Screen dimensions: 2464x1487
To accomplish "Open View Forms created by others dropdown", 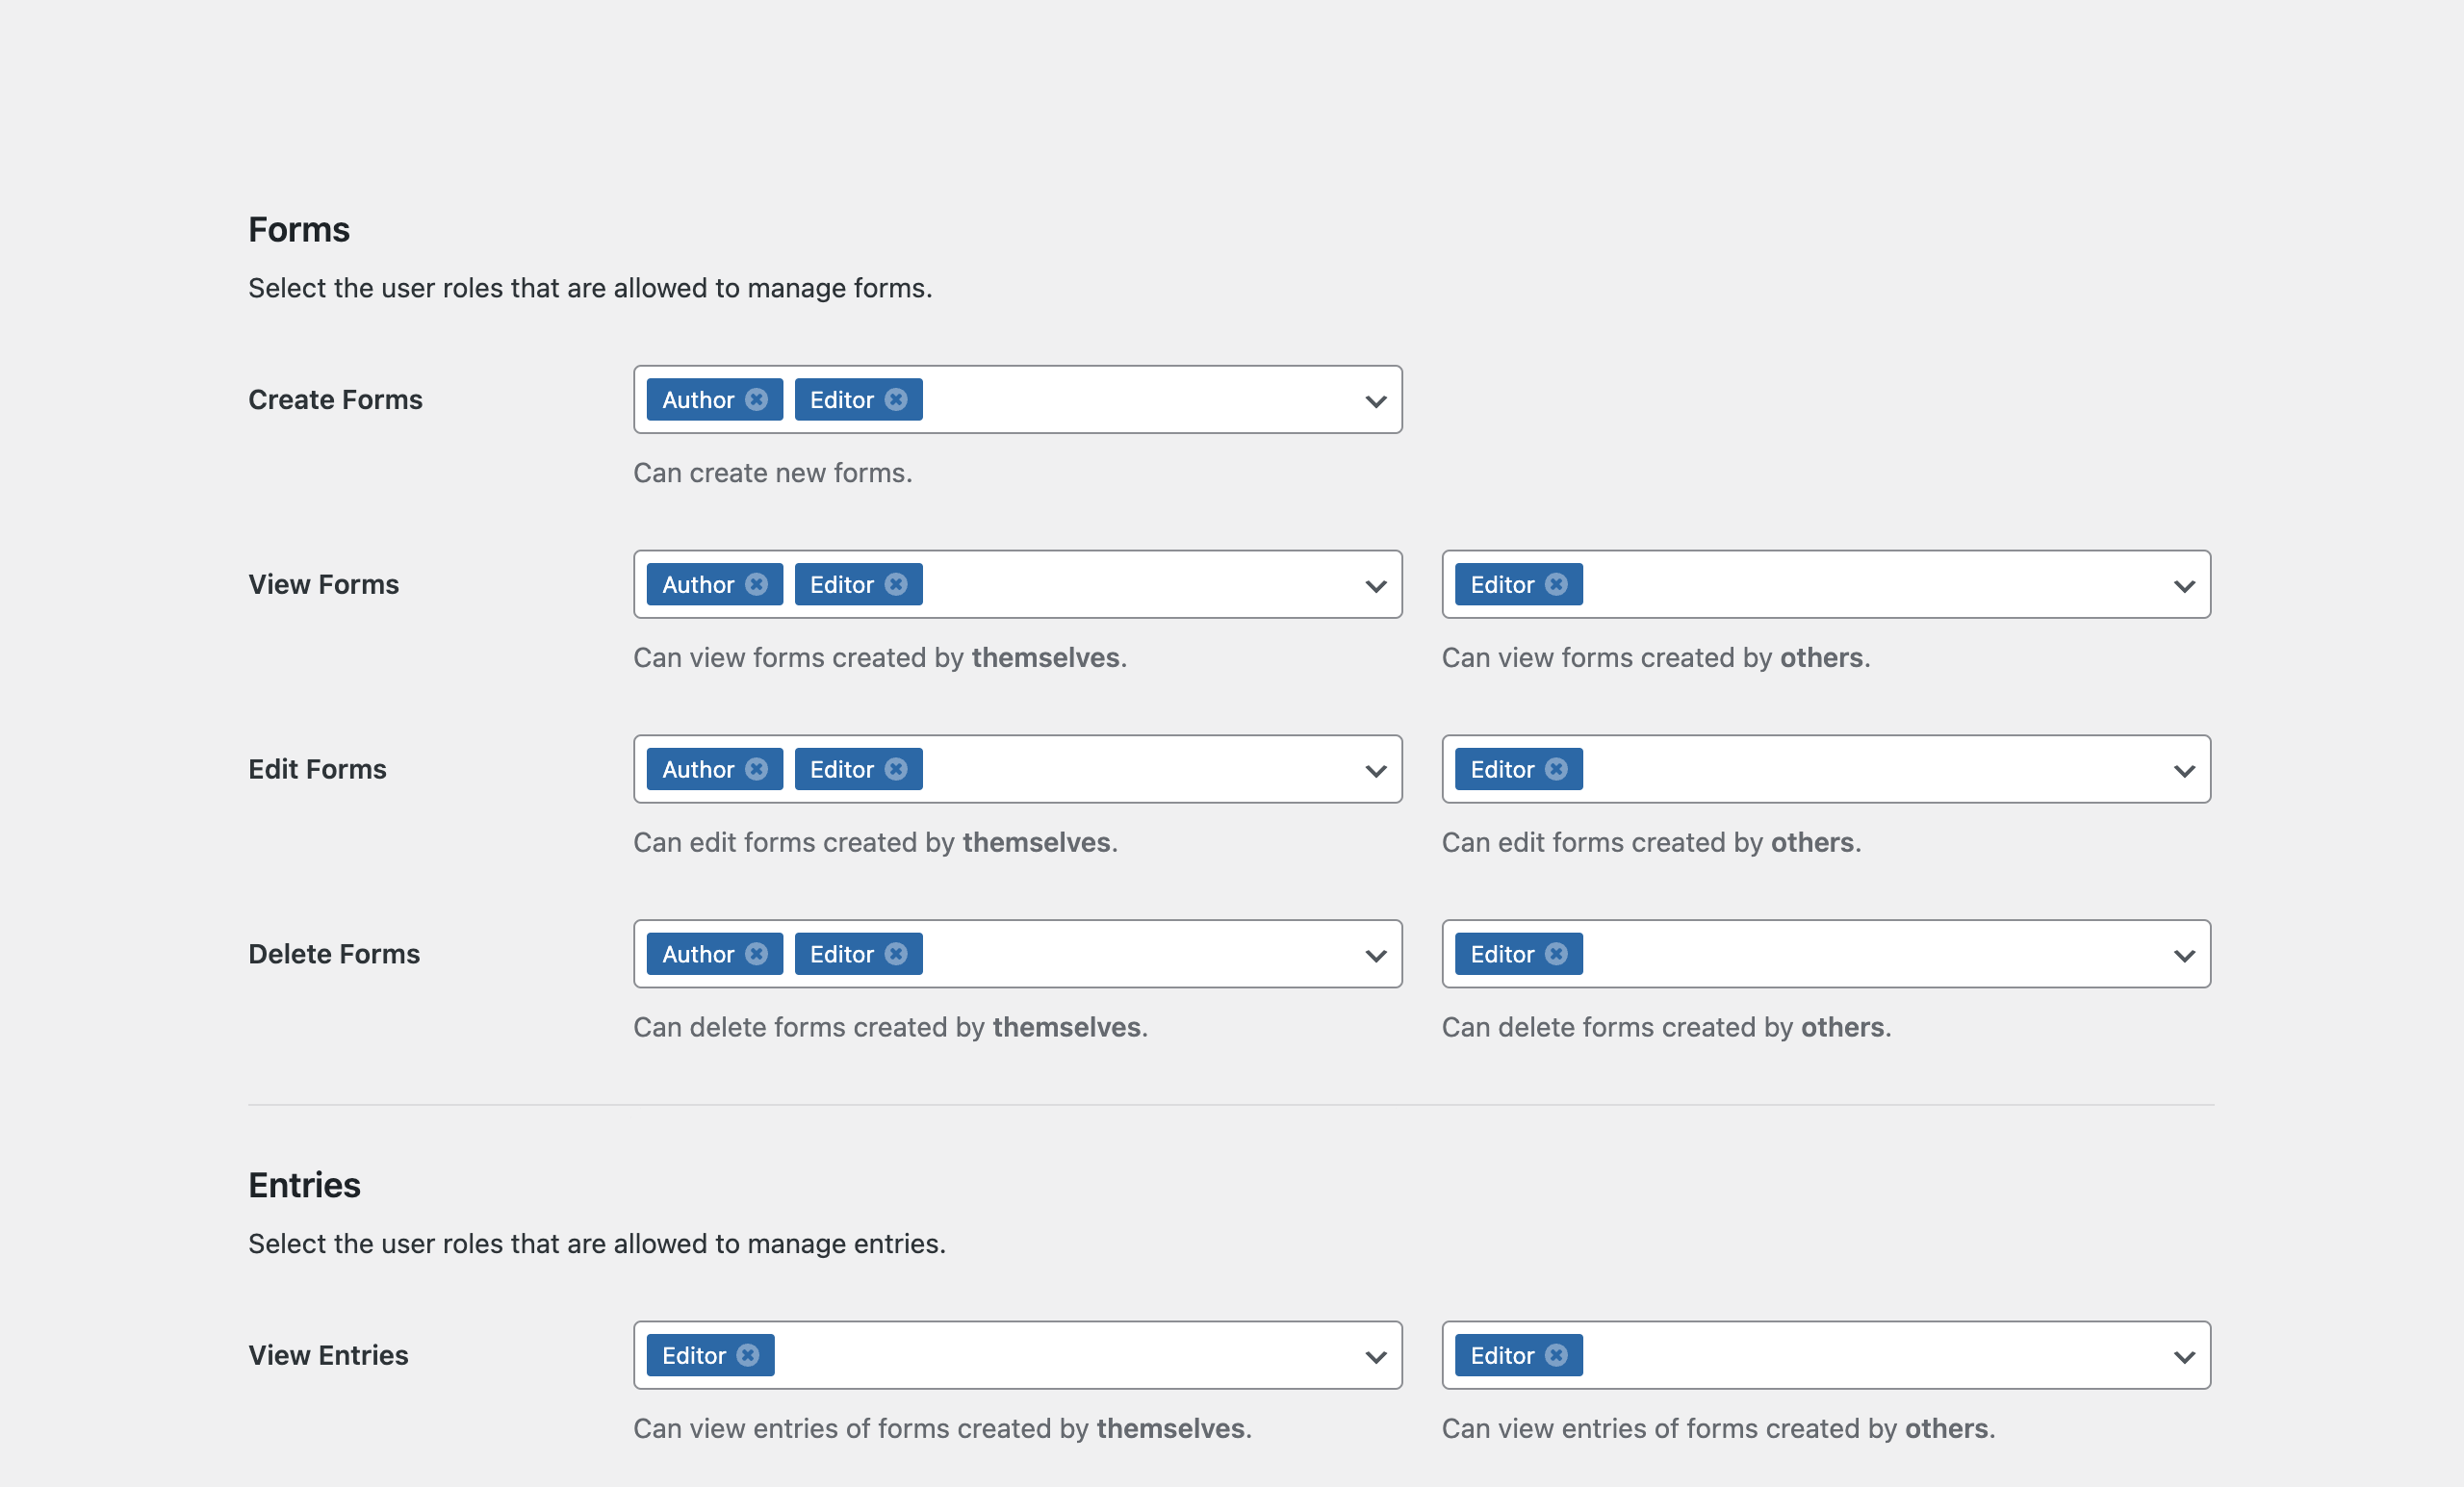I will point(2184,586).
